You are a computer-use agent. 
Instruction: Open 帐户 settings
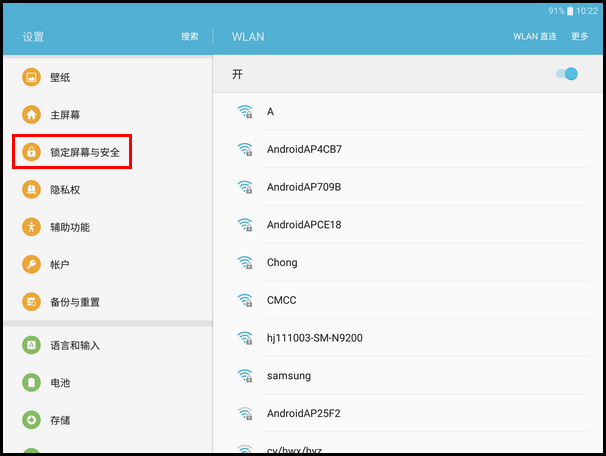coord(108,264)
